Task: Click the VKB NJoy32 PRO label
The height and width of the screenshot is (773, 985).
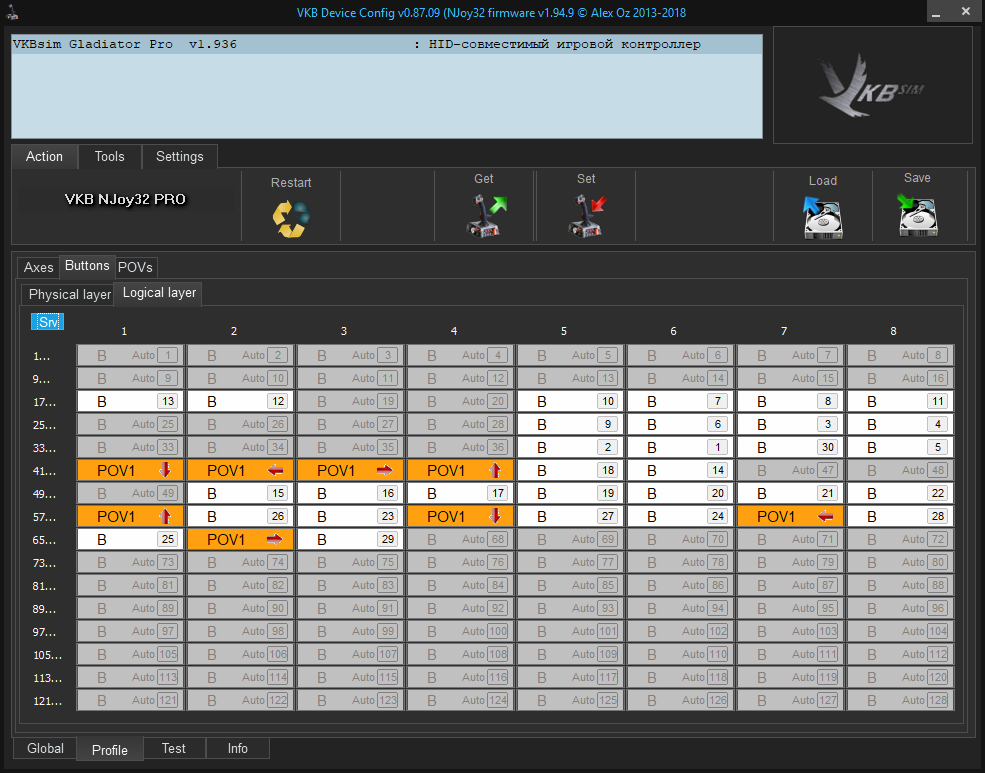Action: [125, 200]
